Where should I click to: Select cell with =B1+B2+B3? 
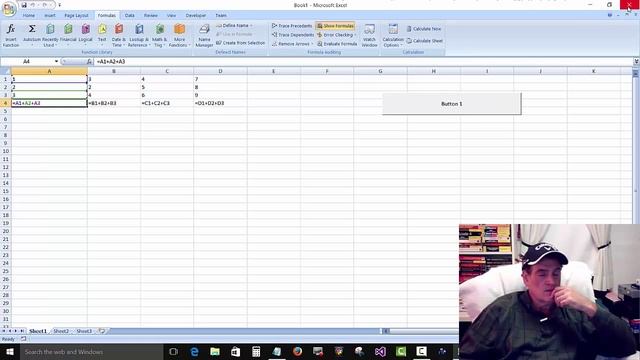(114, 103)
